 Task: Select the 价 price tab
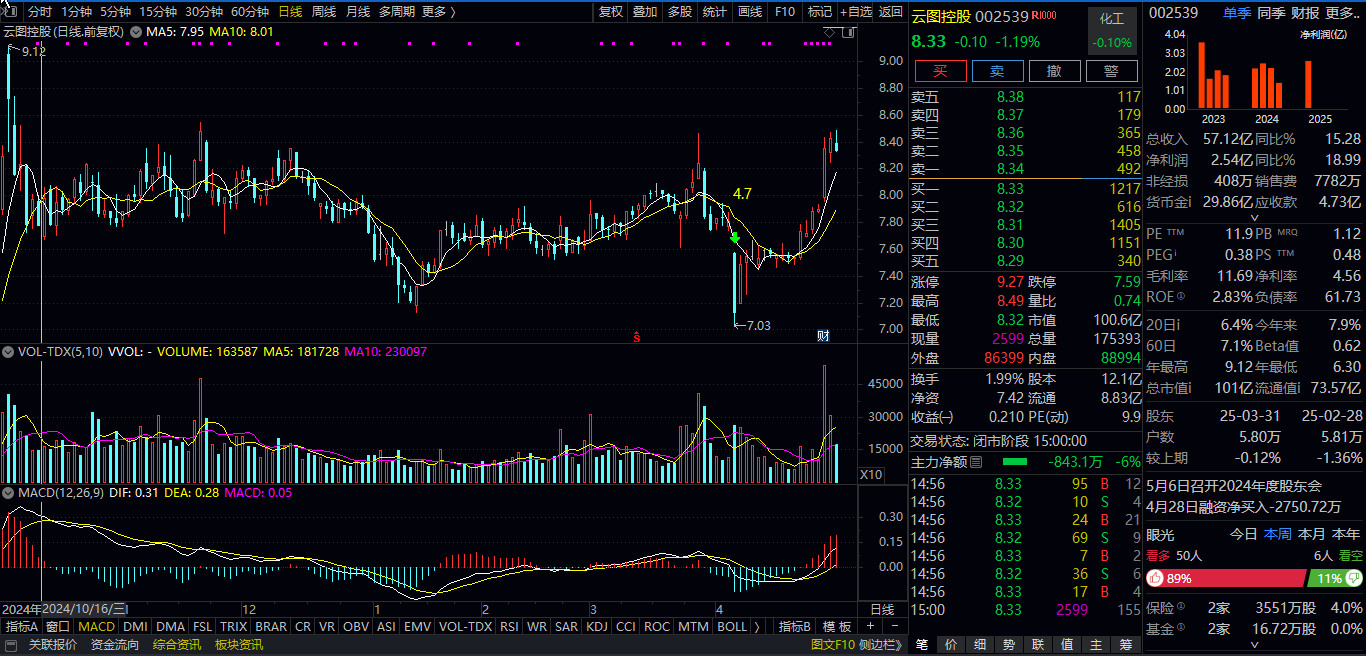click(950, 645)
